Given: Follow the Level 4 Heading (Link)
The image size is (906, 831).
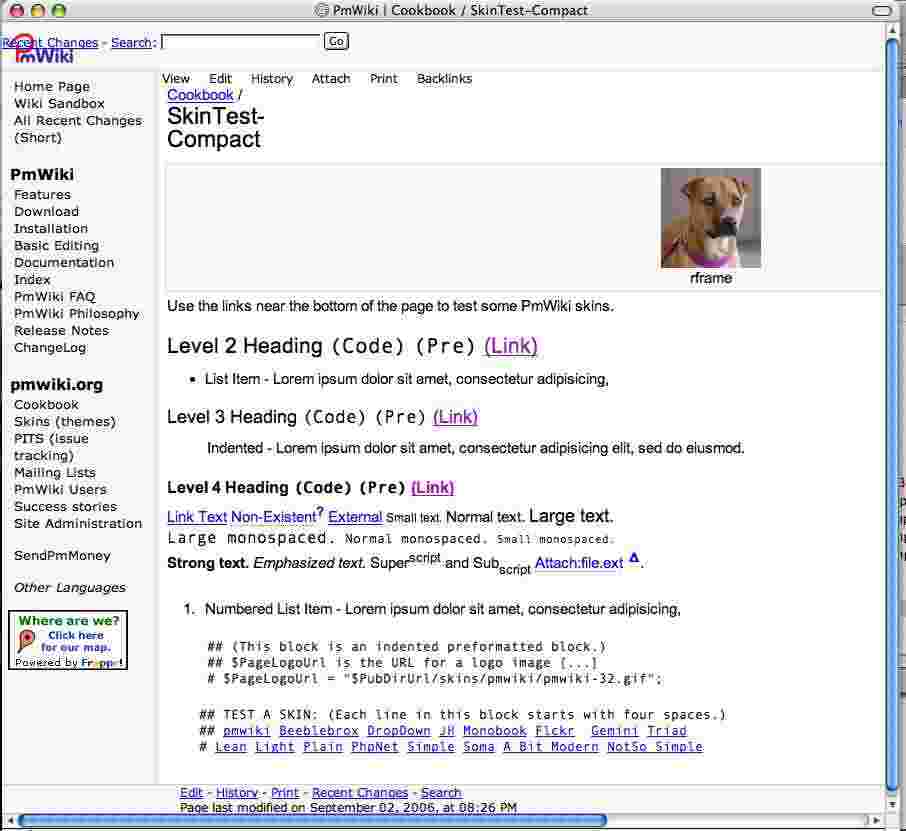Looking at the screenshot, I should point(433,488).
